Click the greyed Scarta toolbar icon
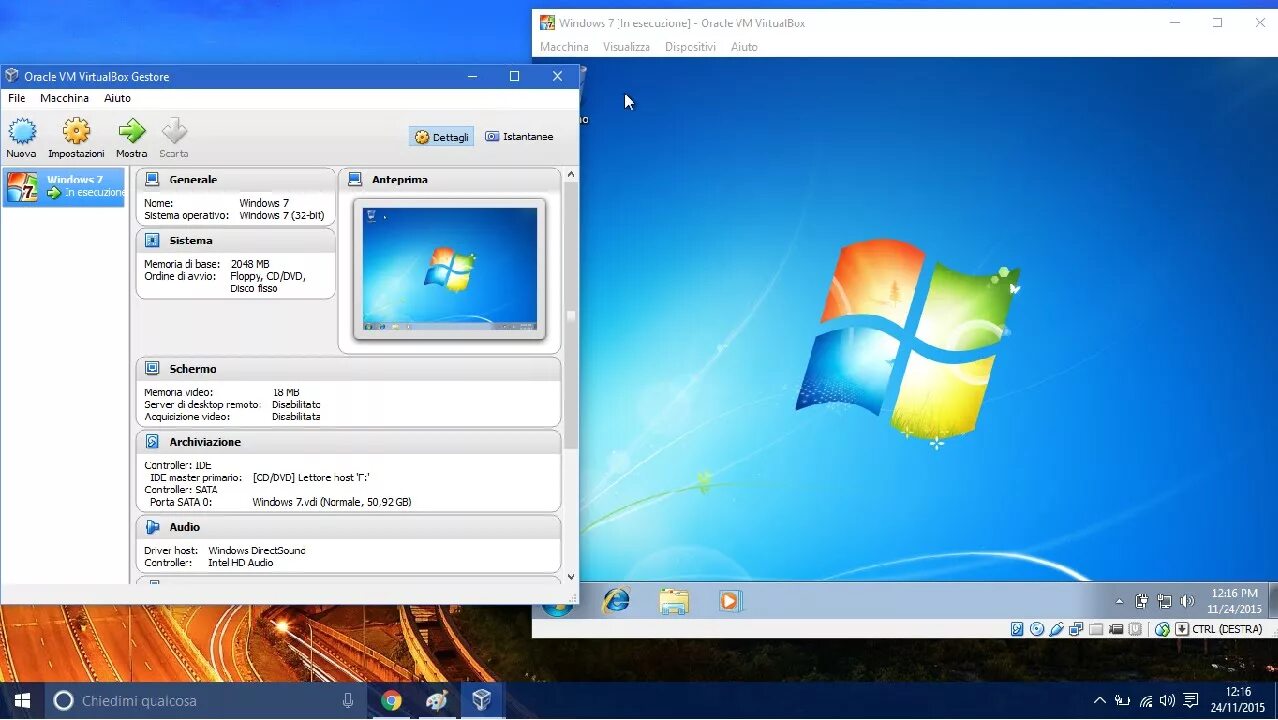The image size is (1278, 720). point(174,131)
